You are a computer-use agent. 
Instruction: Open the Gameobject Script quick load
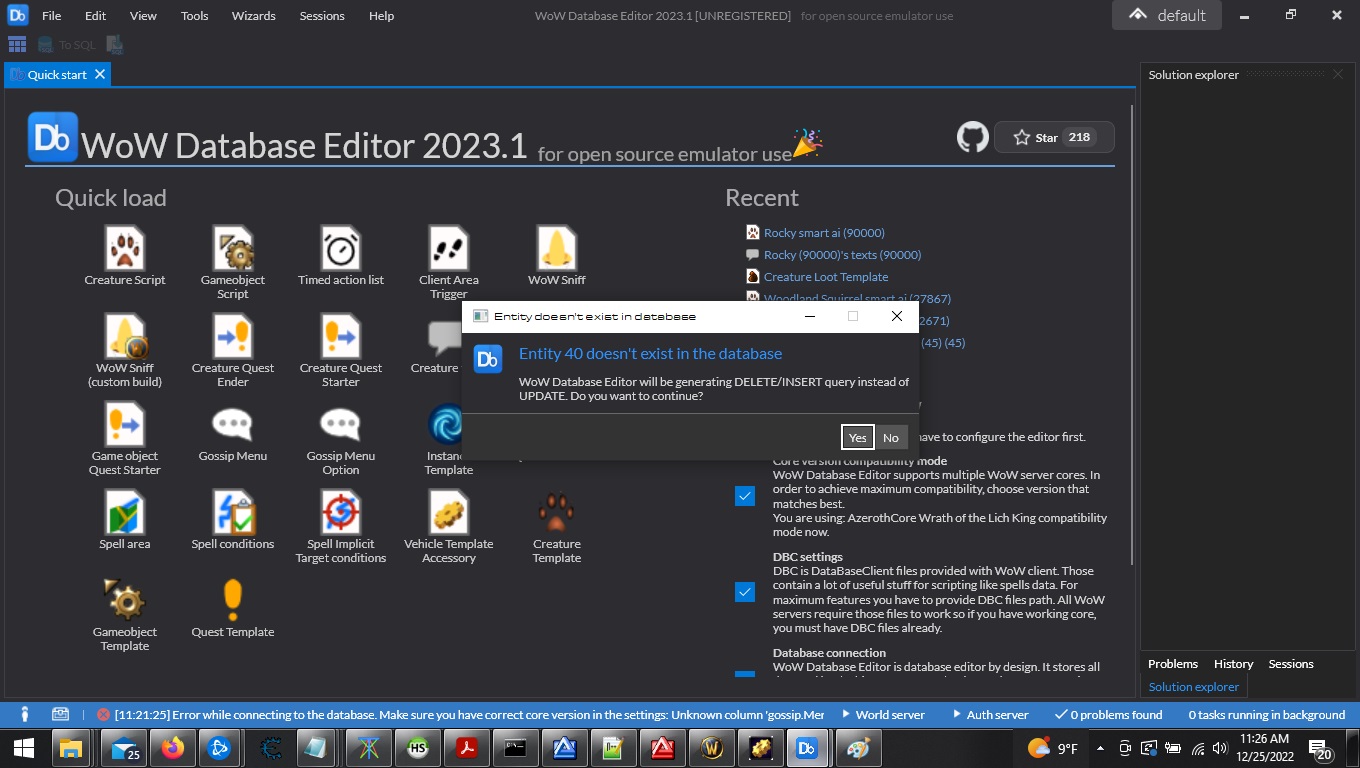pos(233,263)
